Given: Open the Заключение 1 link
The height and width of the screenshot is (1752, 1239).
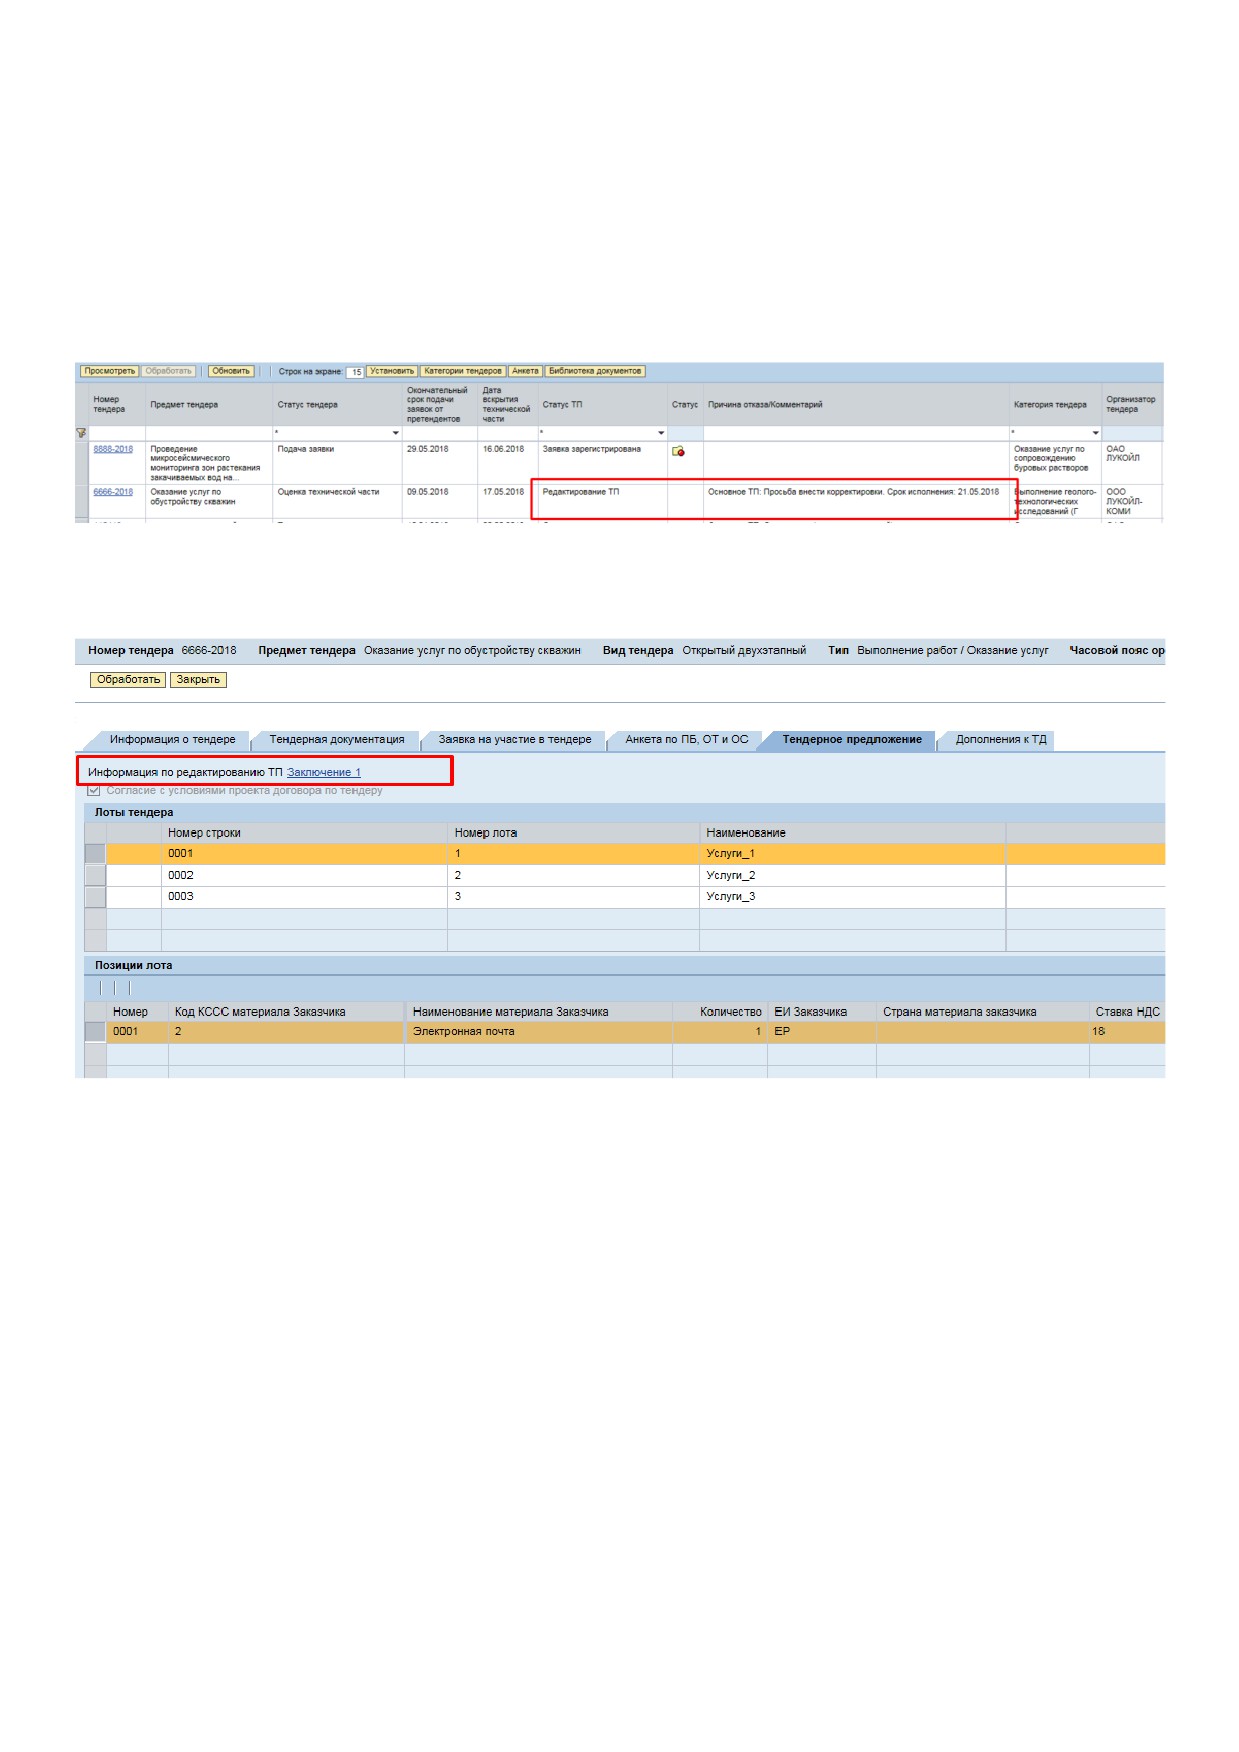Looking at the screenshot, I should (324, 772).
